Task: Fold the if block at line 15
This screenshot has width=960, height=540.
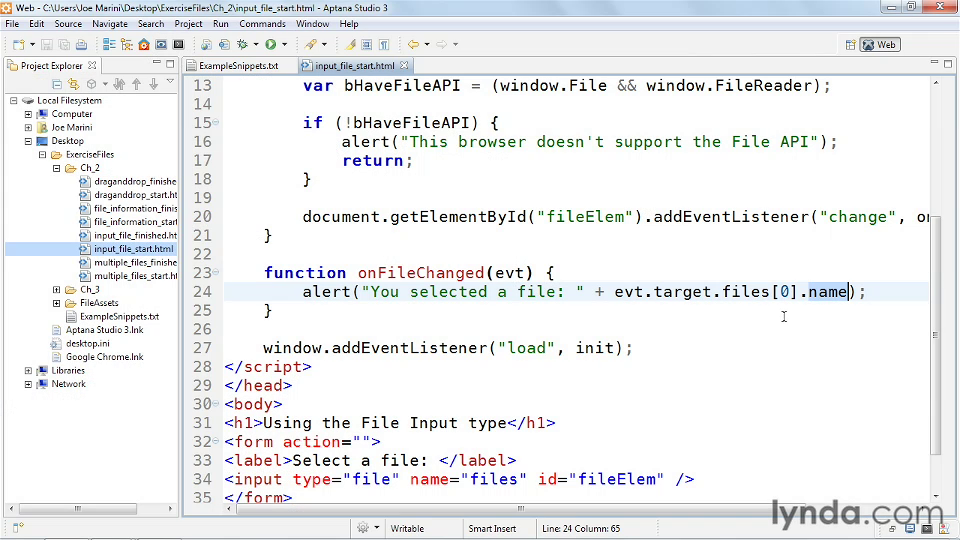Action: coord(216,122)
